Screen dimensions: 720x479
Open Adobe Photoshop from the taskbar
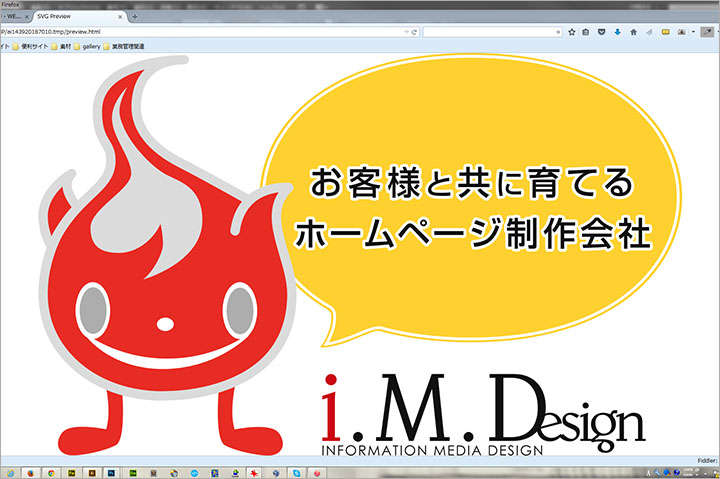click(x=112, y=473)
